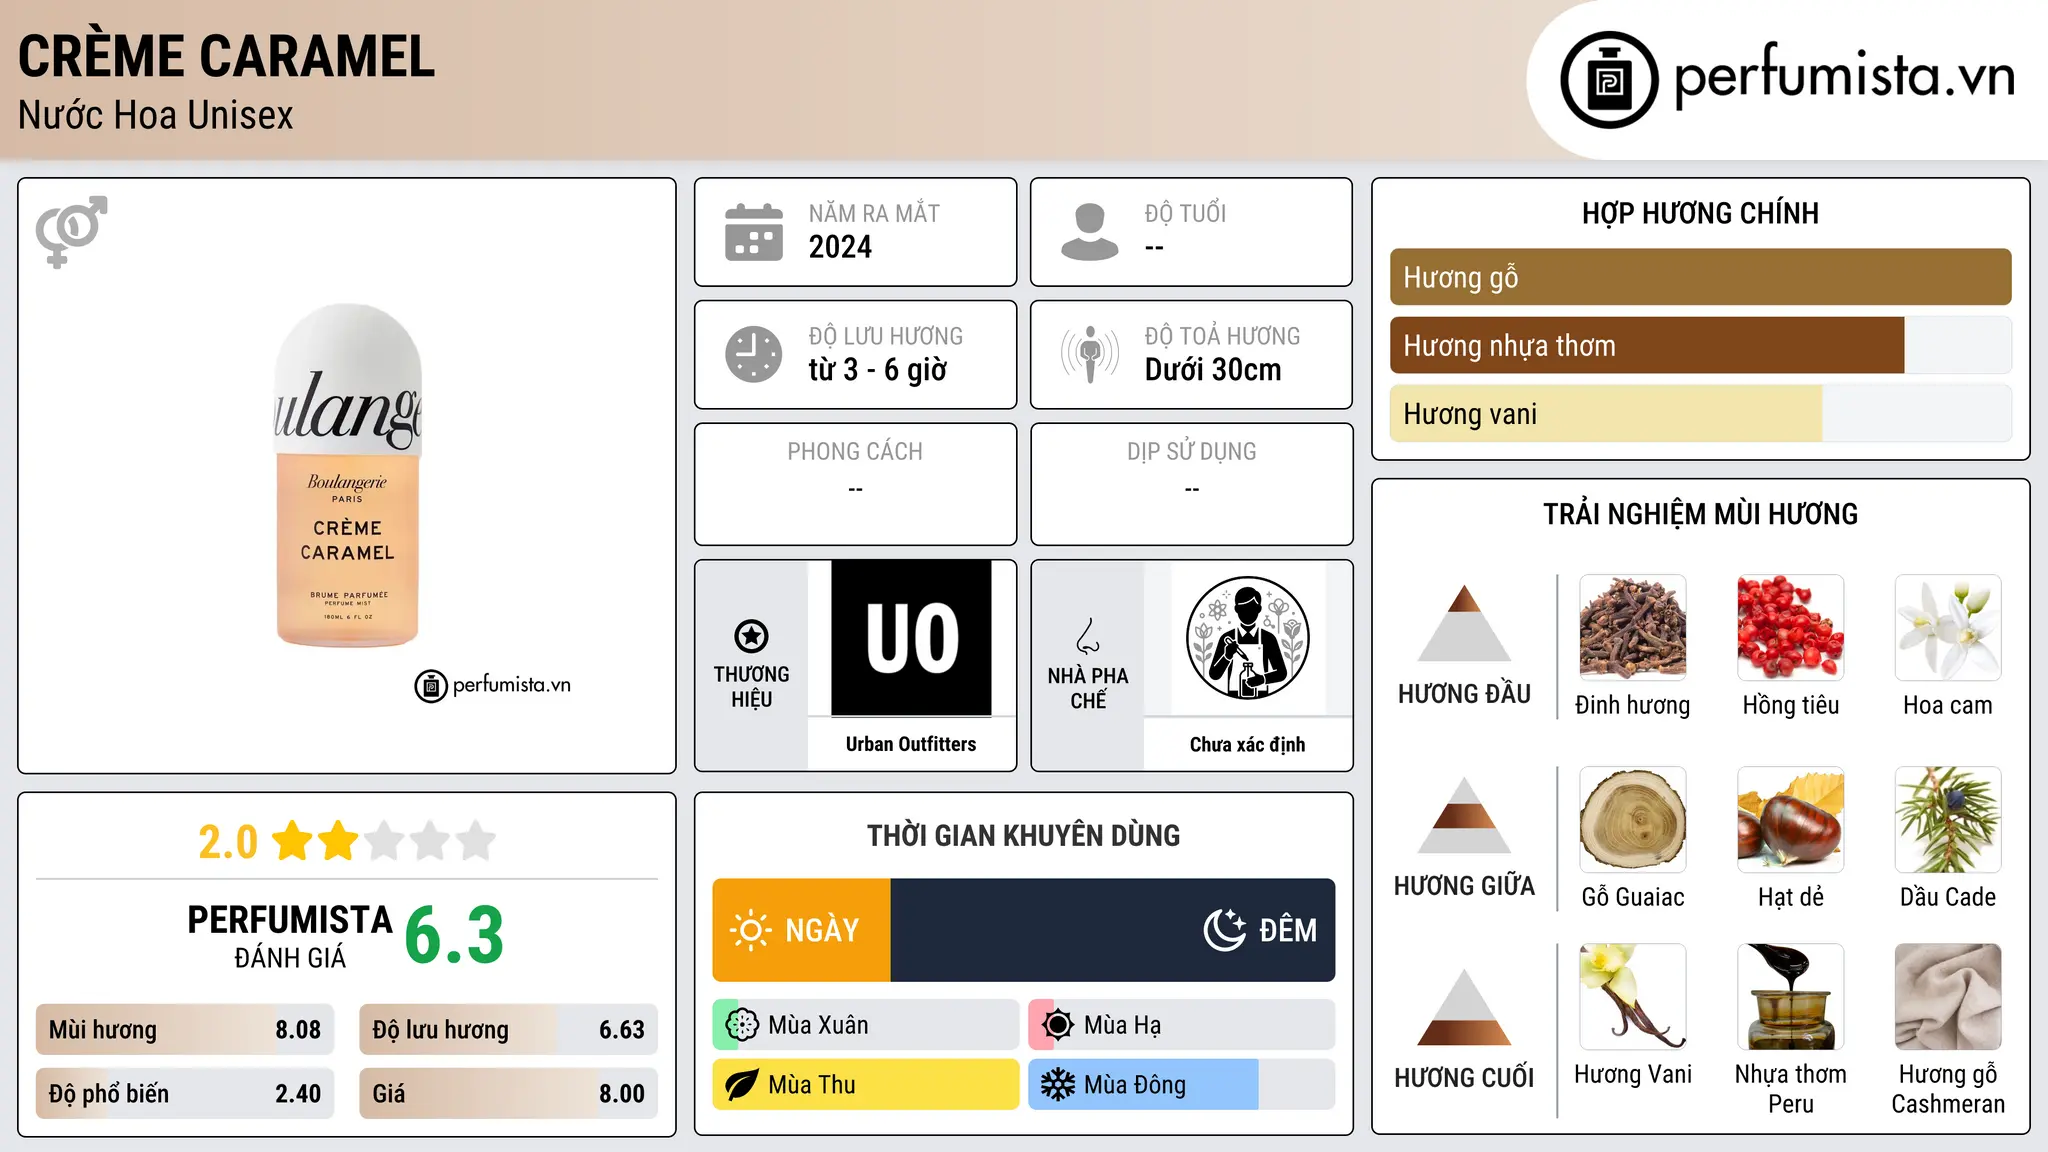Click the perfumista.vn site name in header
Image resolution: width=2048 pixels, height=1152 pixels.
click(x=1844, y=76)
